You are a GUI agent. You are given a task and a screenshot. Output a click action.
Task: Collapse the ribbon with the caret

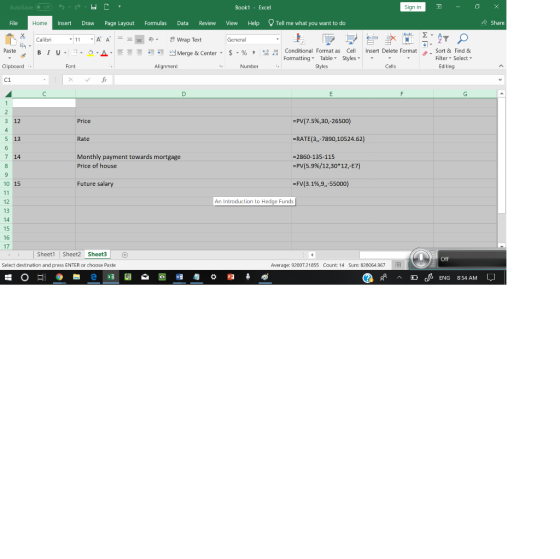[x=501, y=66]
